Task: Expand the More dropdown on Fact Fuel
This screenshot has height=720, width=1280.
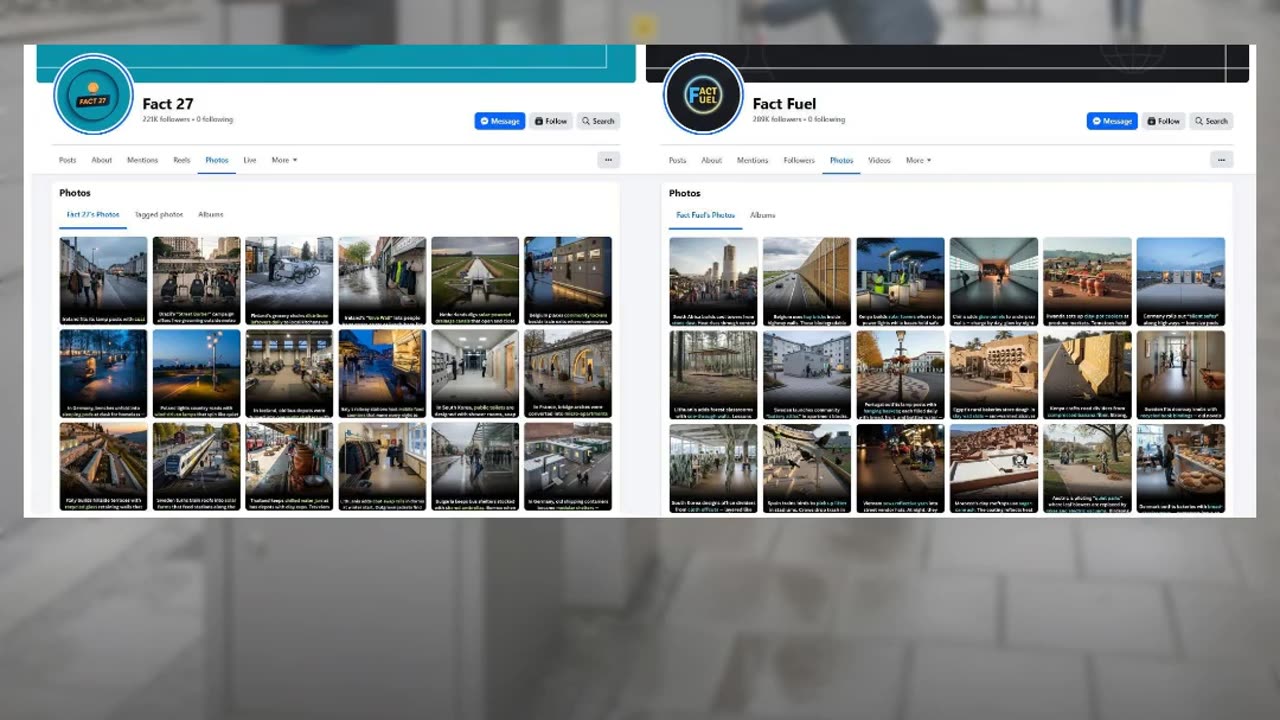Action: 918,160
